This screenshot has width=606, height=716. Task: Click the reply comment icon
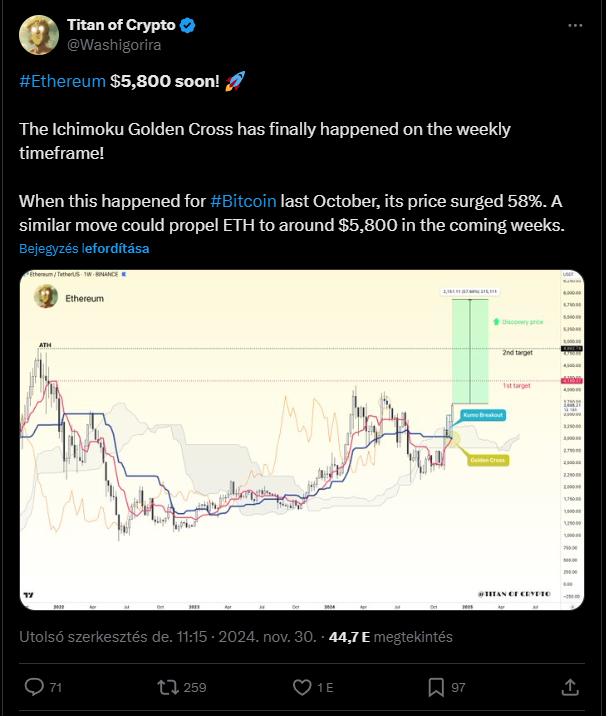point(34,687)
